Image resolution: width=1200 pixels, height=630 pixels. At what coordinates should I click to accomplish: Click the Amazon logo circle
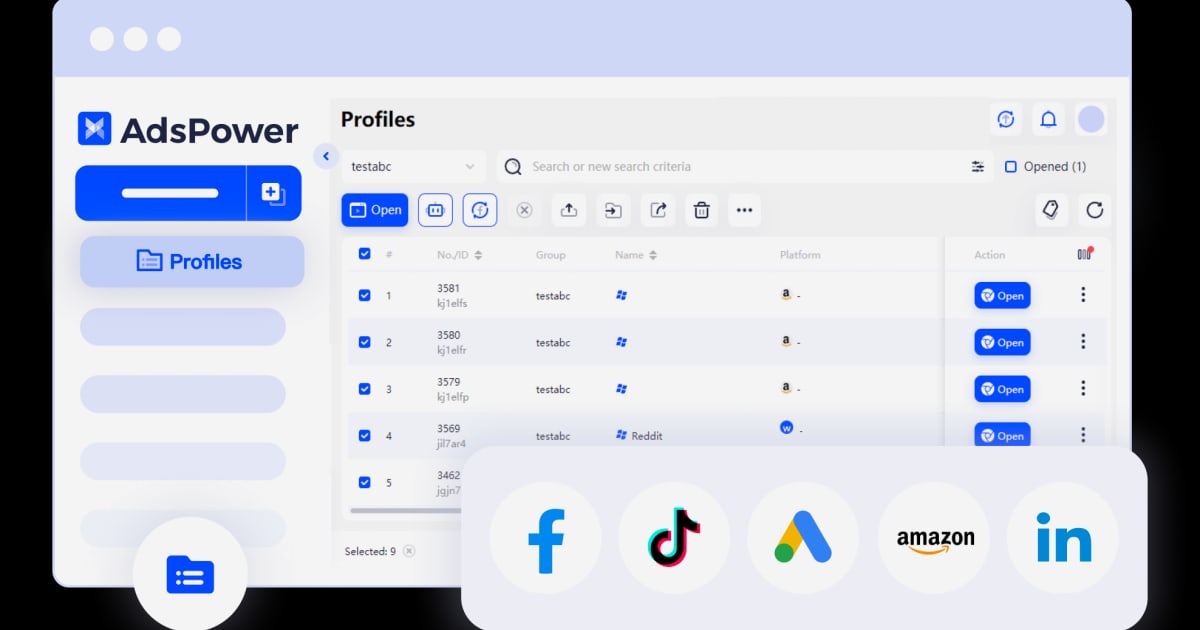[934, 538]
